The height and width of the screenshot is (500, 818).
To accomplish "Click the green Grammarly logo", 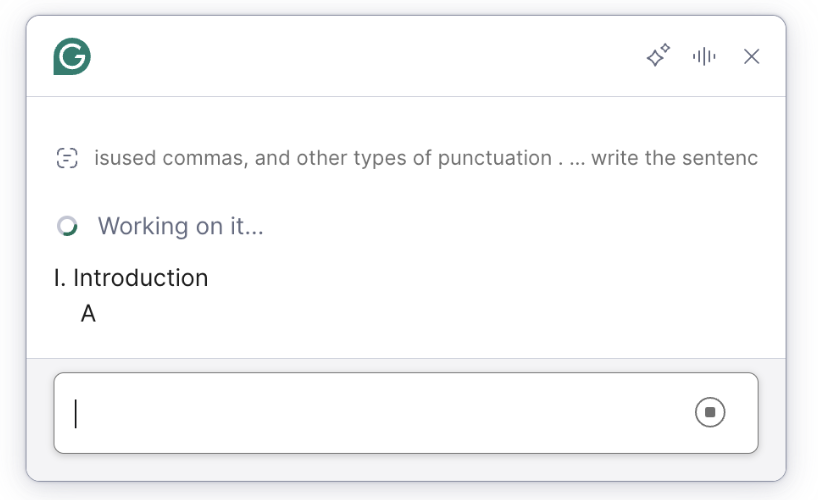I will click(72, 57).
